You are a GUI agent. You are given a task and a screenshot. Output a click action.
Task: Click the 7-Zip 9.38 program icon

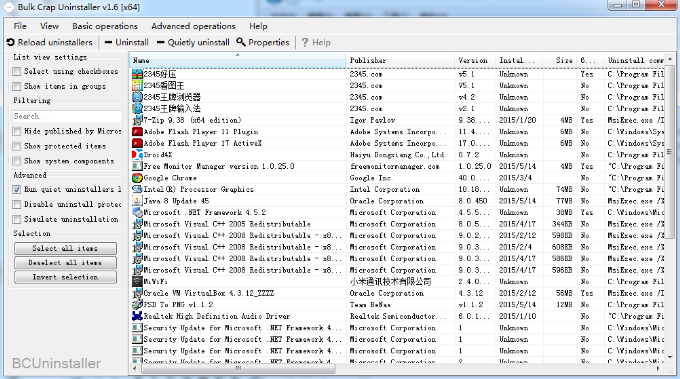tap(137, 120)
